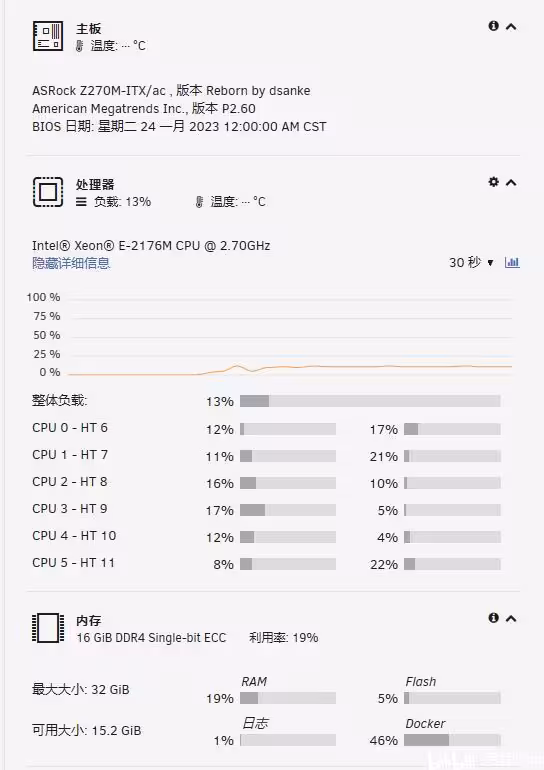Toggle the CPU chart bar-graph icon
544x770 pixels.
(x=512, y=262)
